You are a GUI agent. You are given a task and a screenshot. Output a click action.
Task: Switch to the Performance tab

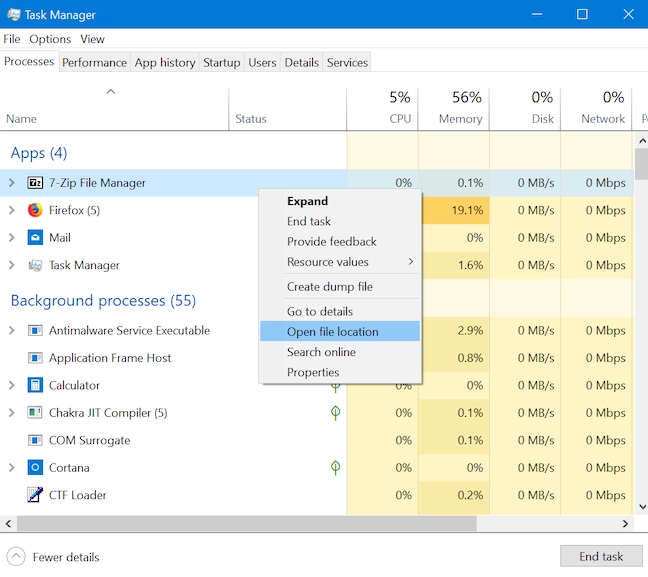coord(95,62)
